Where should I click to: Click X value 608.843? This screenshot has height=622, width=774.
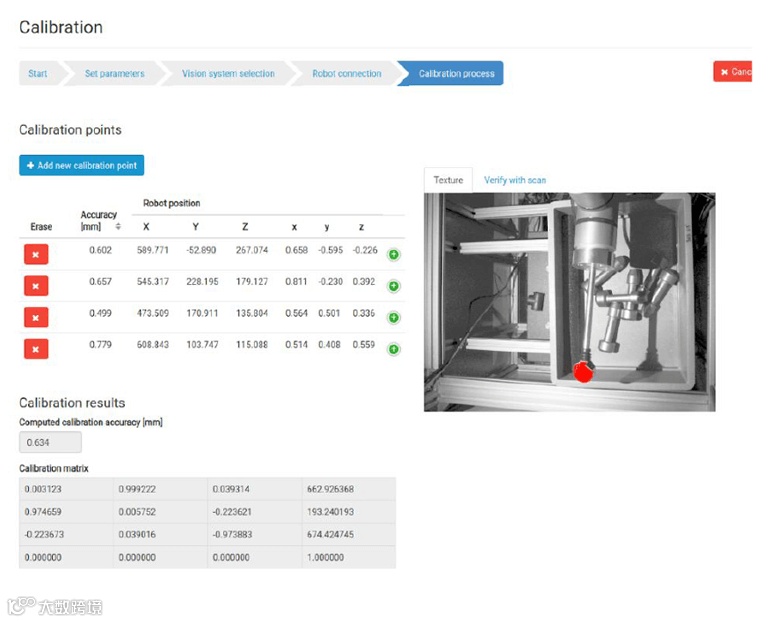tap(153, 345)
